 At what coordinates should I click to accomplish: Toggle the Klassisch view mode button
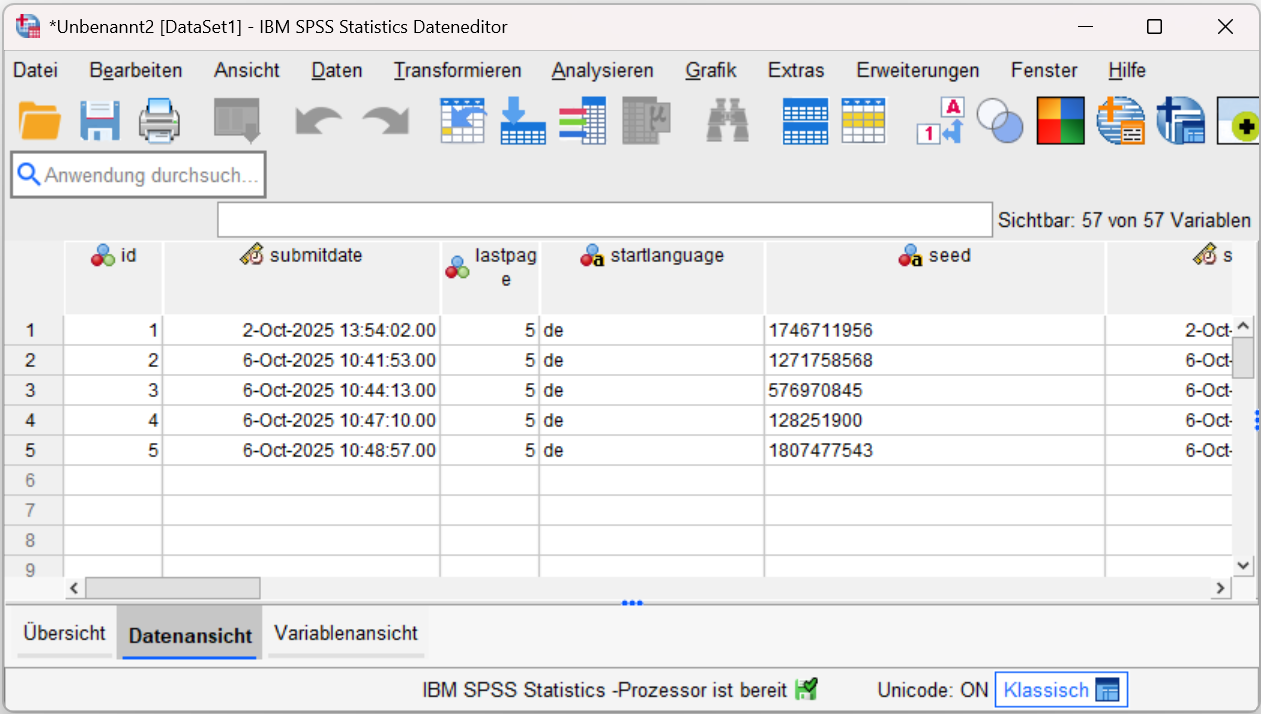click(1061, 690)
